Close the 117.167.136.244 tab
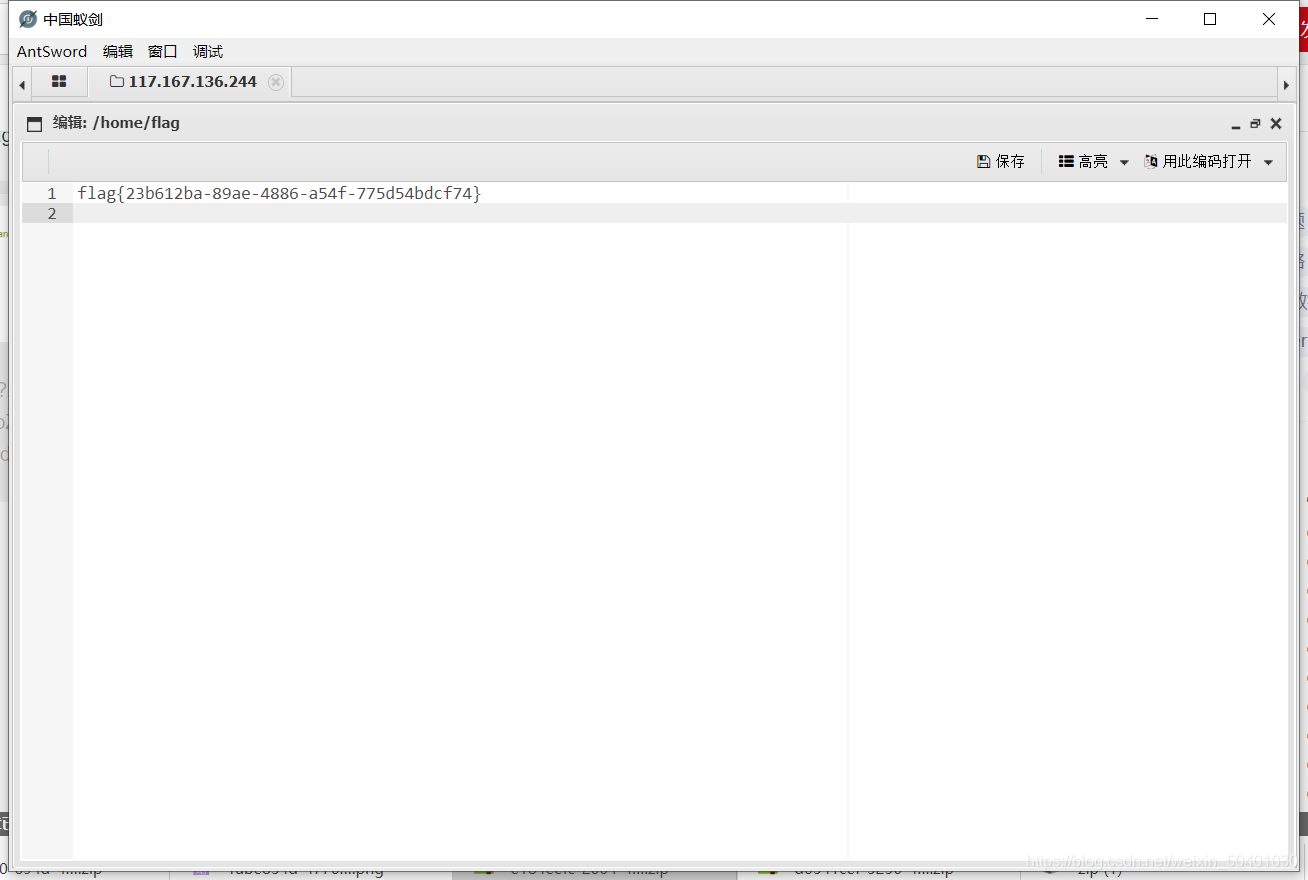 276,82
